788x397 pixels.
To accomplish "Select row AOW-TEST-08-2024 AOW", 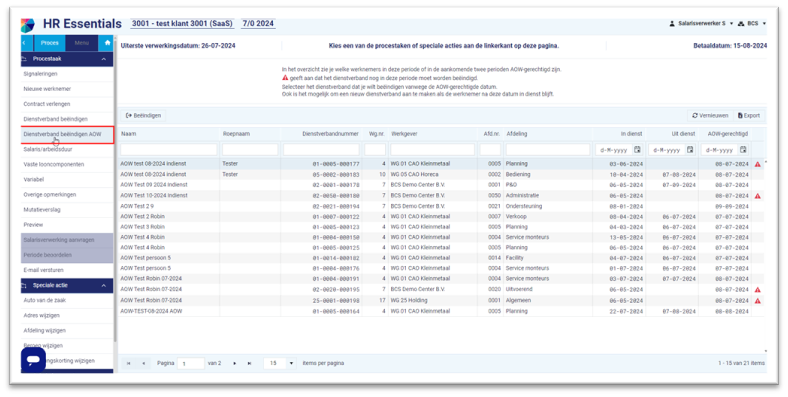I will coord(441,311).
